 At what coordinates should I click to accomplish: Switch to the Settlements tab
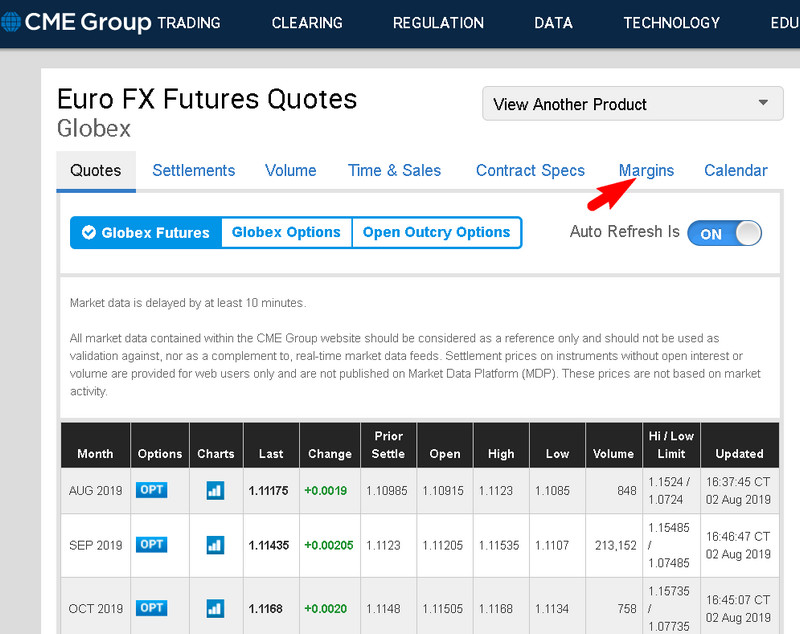(194, 170)
